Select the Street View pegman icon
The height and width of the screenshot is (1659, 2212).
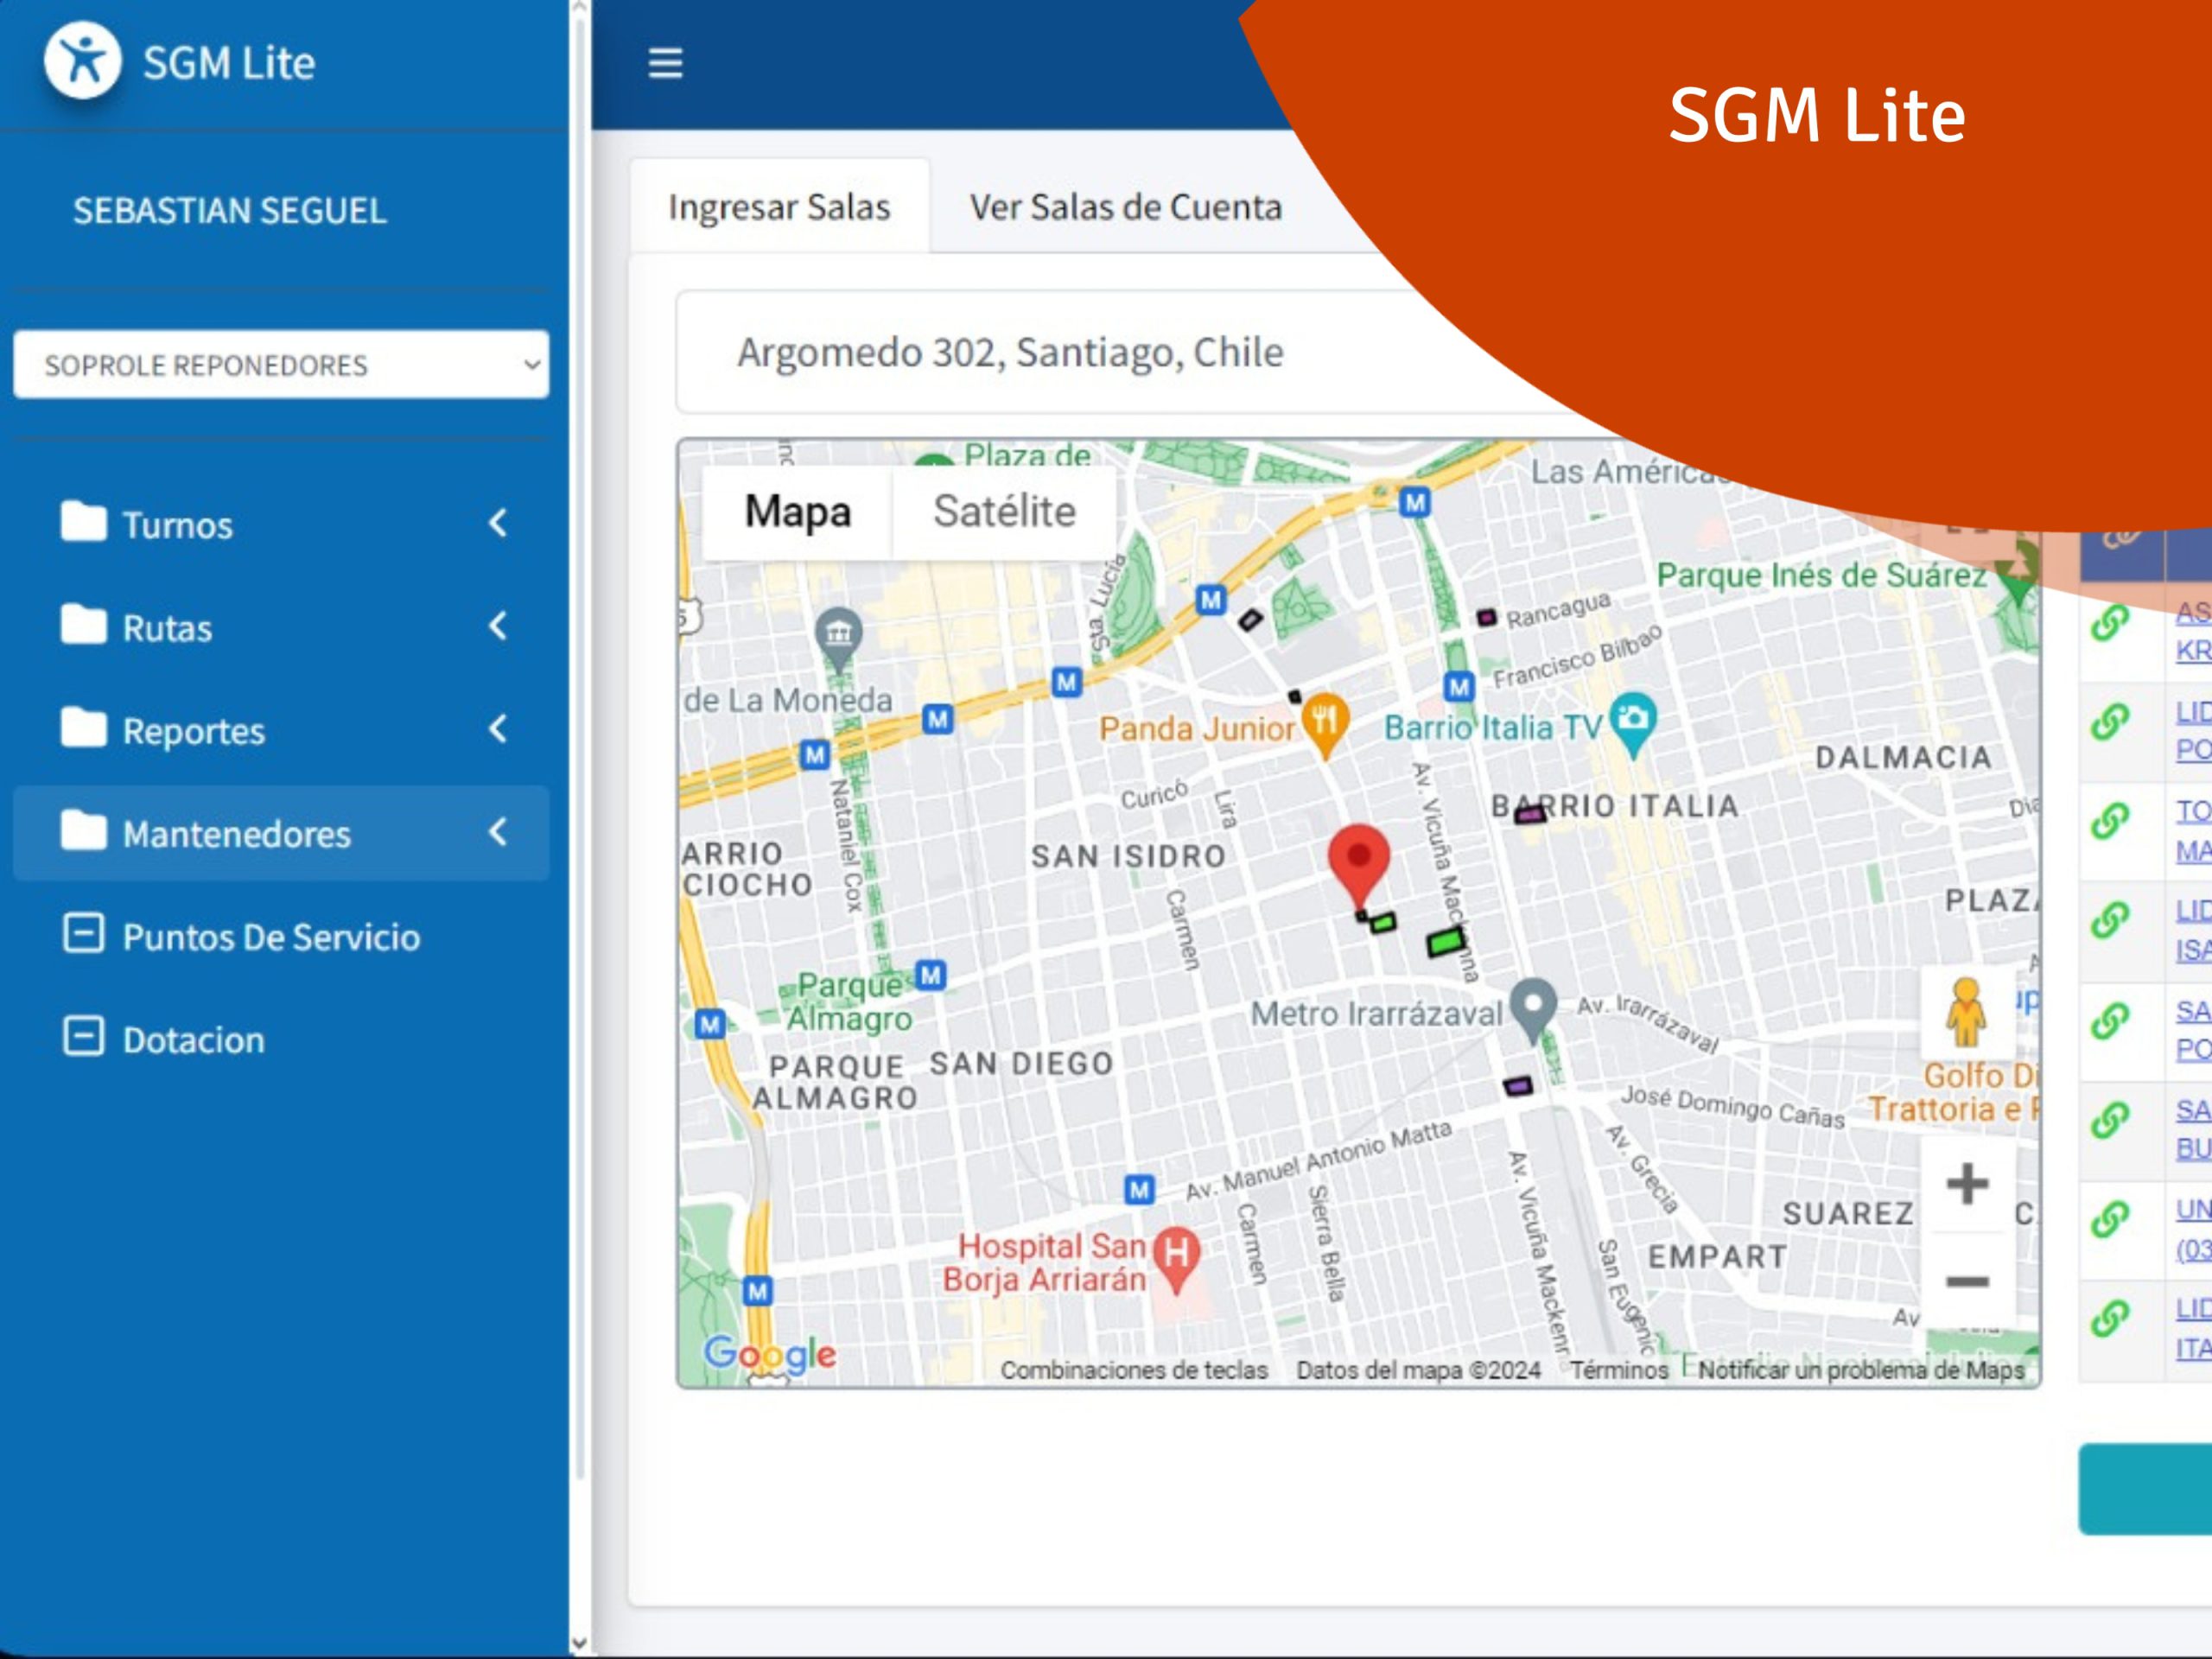[x=1965, y=1011]
